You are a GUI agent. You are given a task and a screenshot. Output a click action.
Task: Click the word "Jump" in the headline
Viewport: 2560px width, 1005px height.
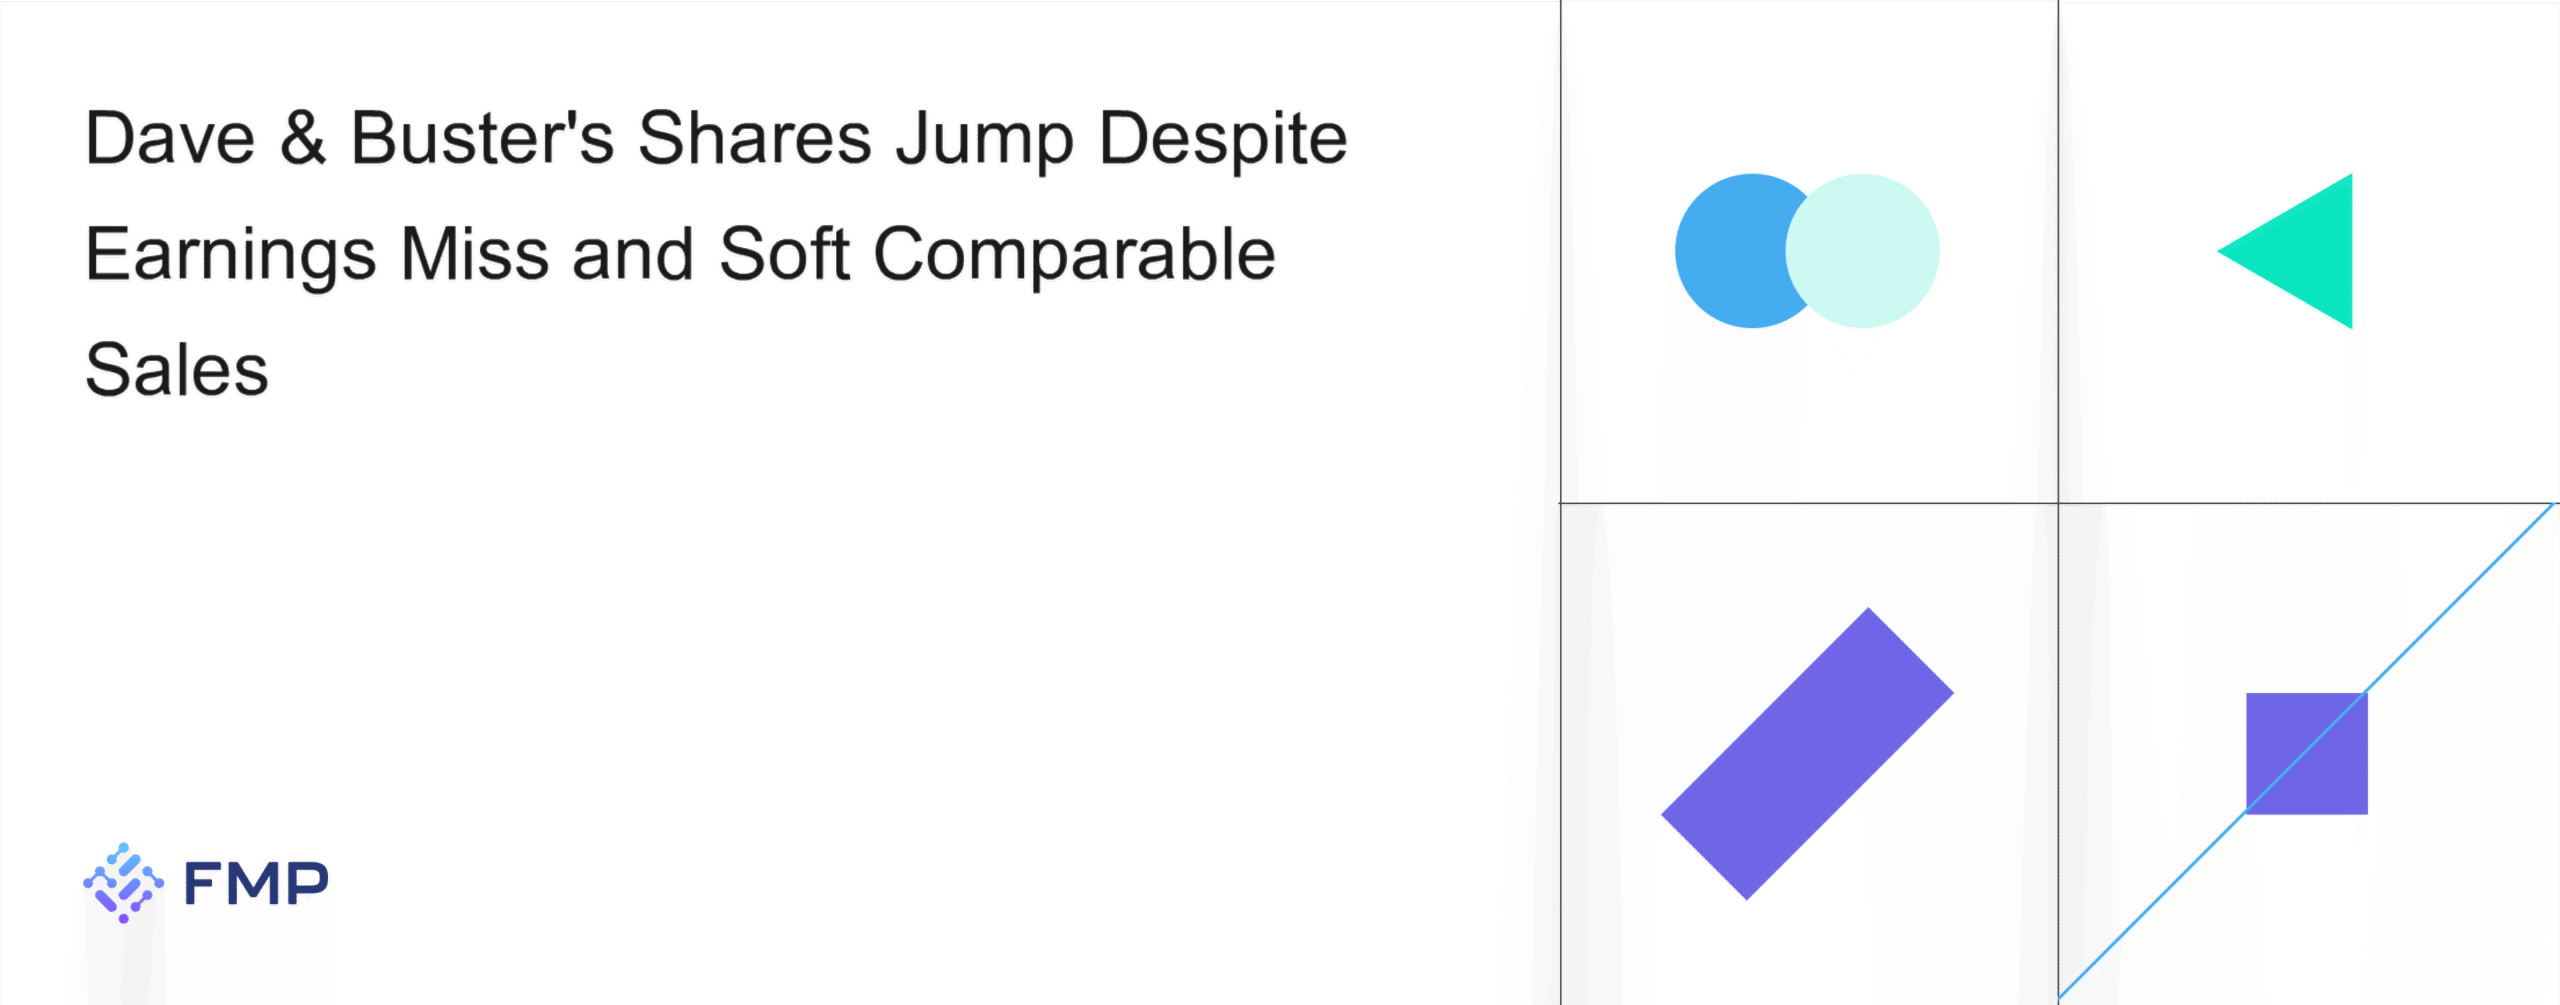[x=985, y=140]
